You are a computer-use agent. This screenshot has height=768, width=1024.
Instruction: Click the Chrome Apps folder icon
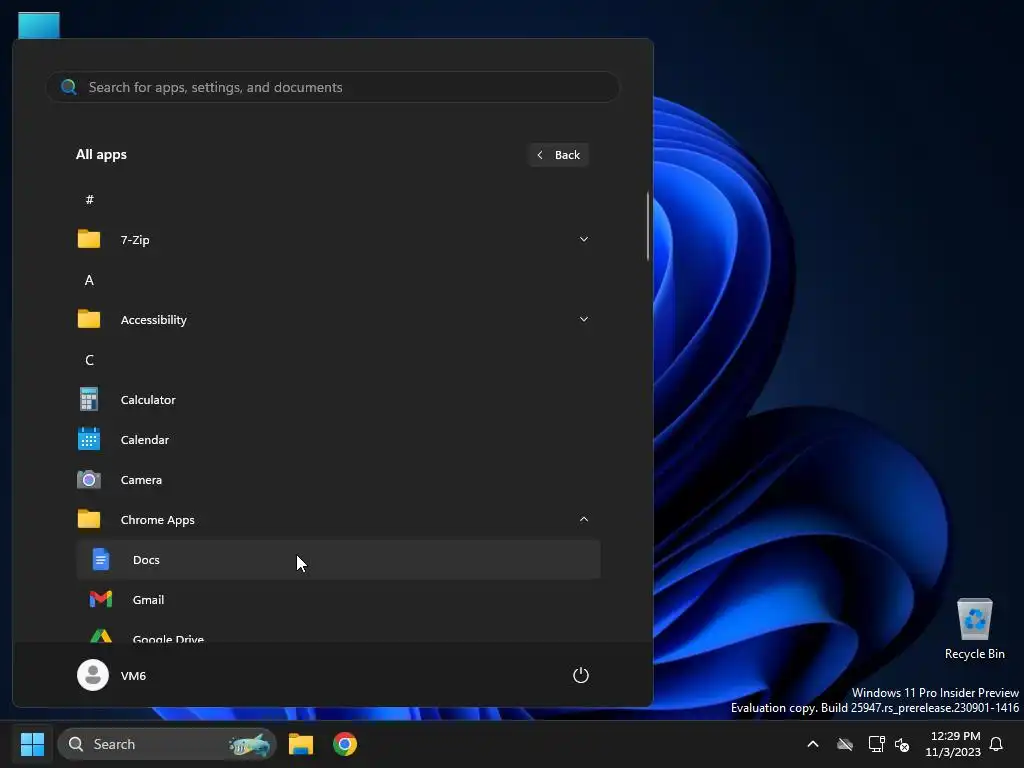[89, 519]
